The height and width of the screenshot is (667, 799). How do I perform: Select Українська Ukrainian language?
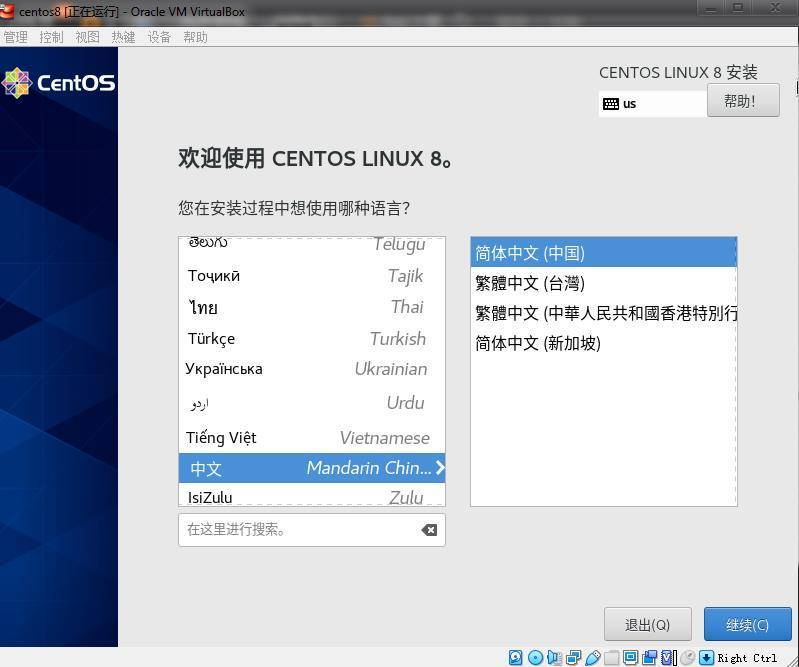pos(312,369)
